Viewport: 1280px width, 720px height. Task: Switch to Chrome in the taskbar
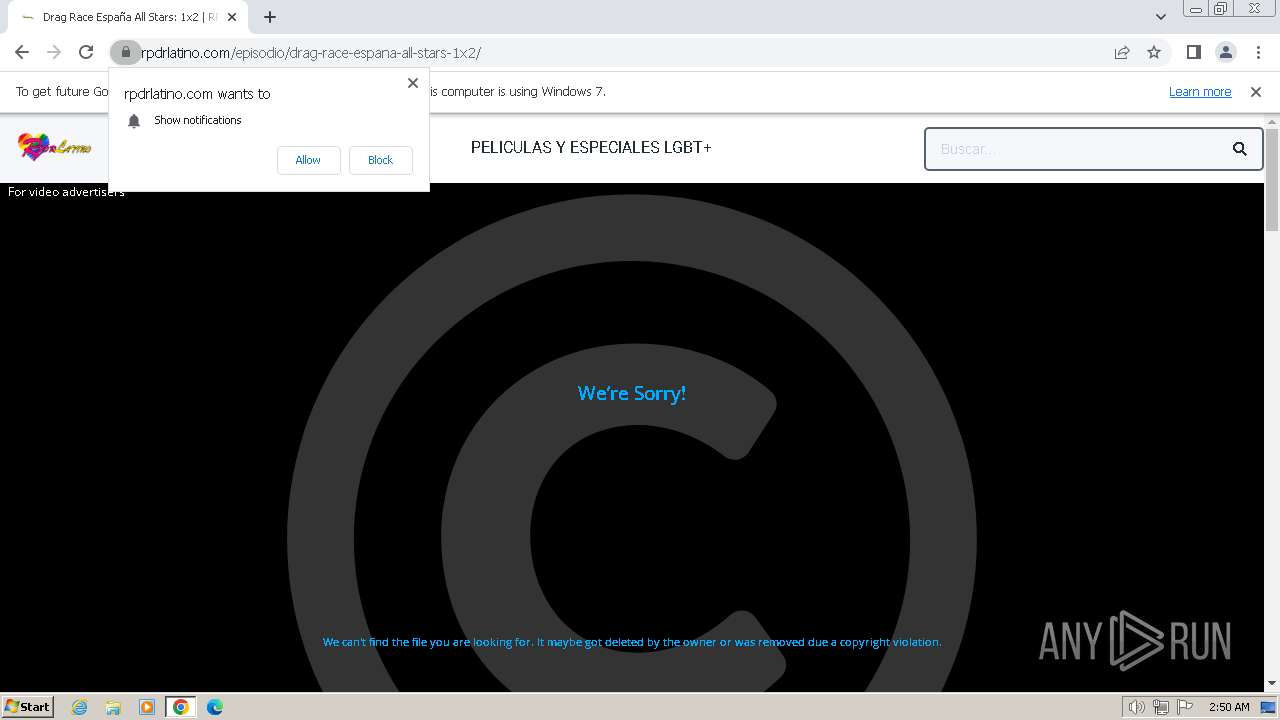click(x=181, y=707)
